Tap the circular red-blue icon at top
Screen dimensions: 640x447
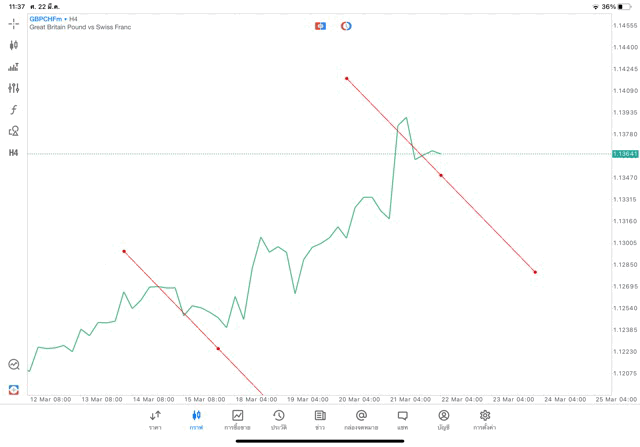(346, 25)
